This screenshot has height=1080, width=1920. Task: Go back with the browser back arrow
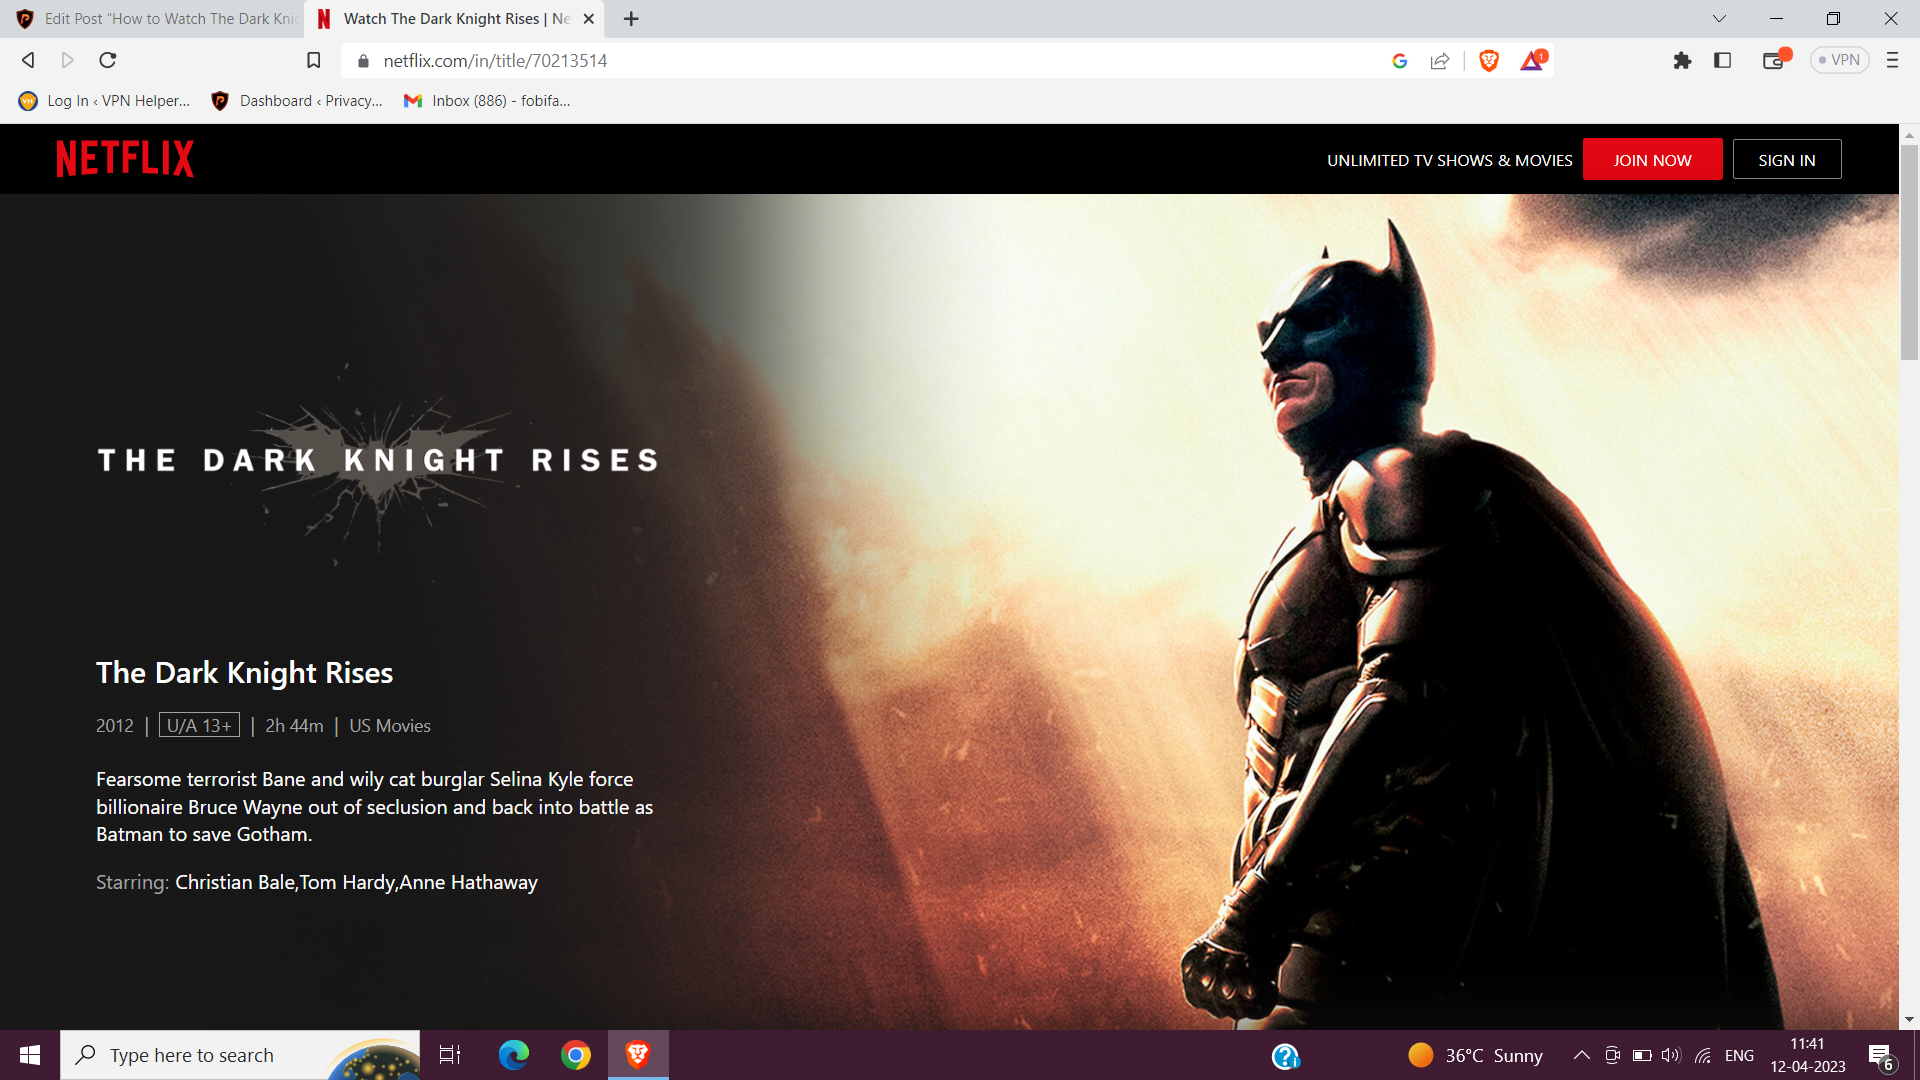tap(28, 60)
